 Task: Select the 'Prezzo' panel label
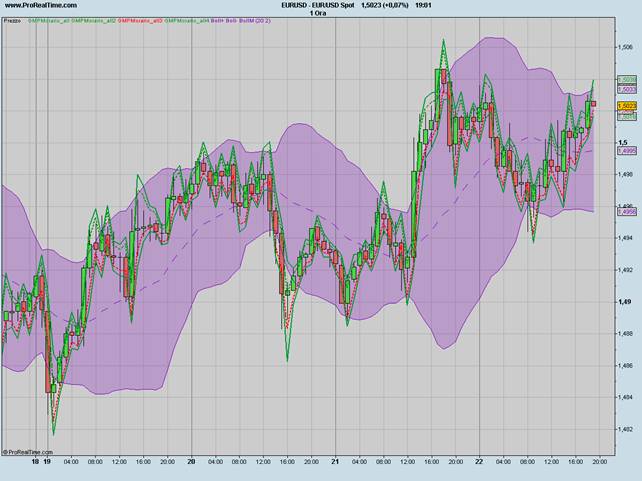click(x=13, y=20)
